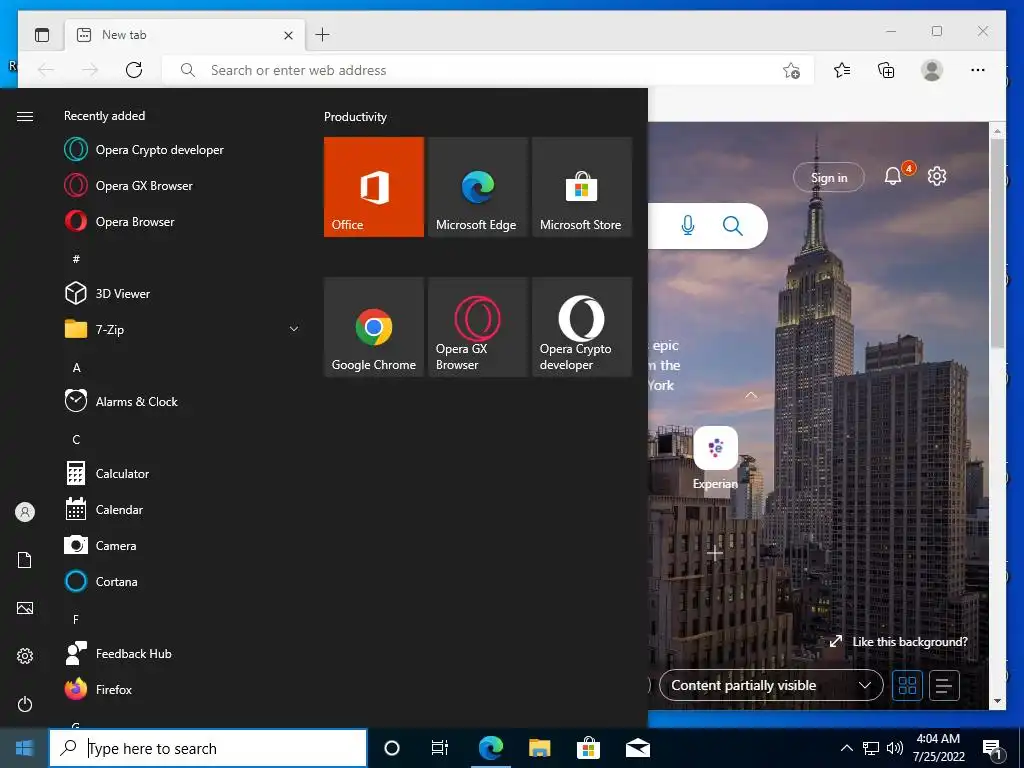Open Edge Settings and more menu
Viewport: 1024px width, 768px height.
[978, 70]
